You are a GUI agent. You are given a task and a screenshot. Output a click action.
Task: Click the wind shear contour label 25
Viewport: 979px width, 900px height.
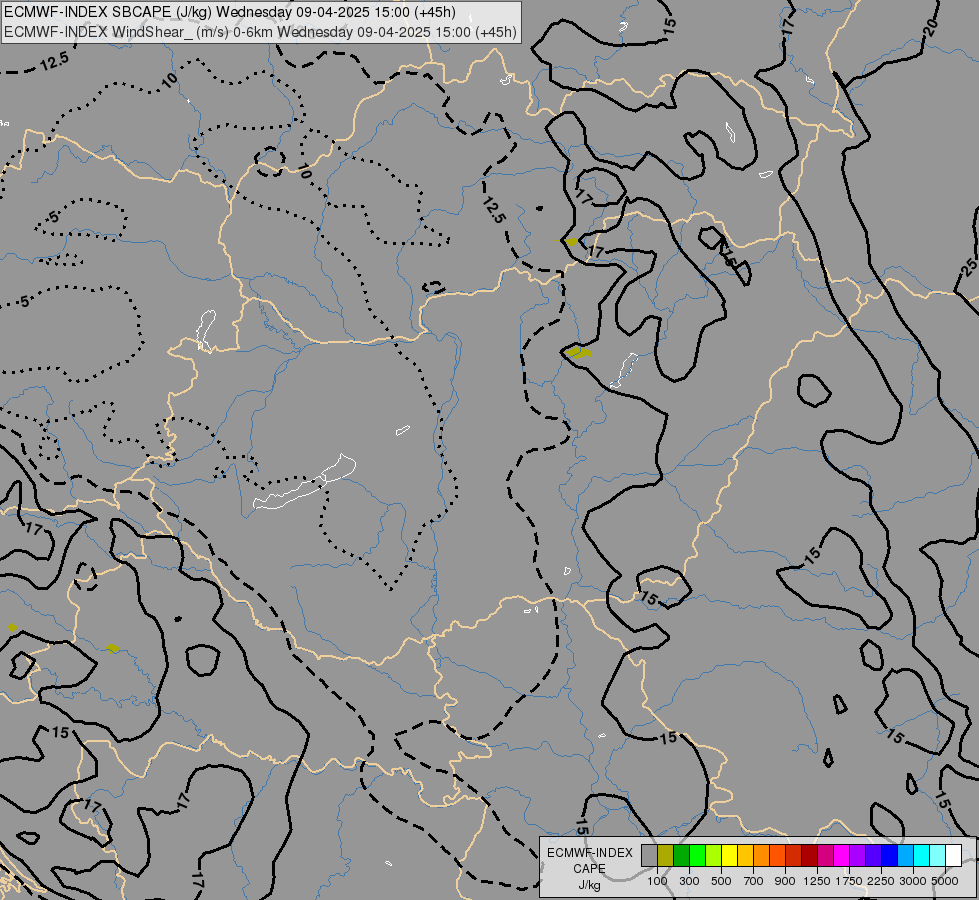[x=969, y=267]
